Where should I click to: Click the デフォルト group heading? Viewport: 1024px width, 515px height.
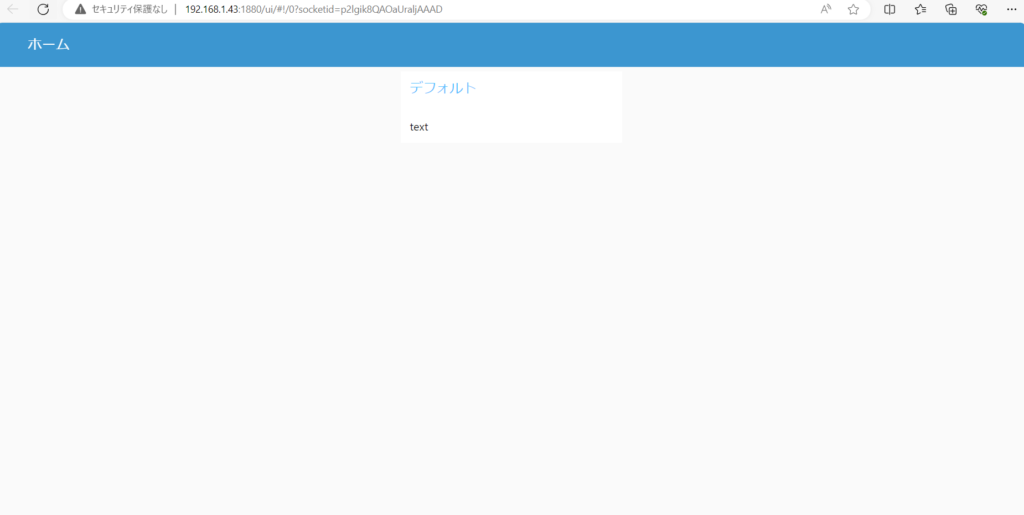pos(443,88)
